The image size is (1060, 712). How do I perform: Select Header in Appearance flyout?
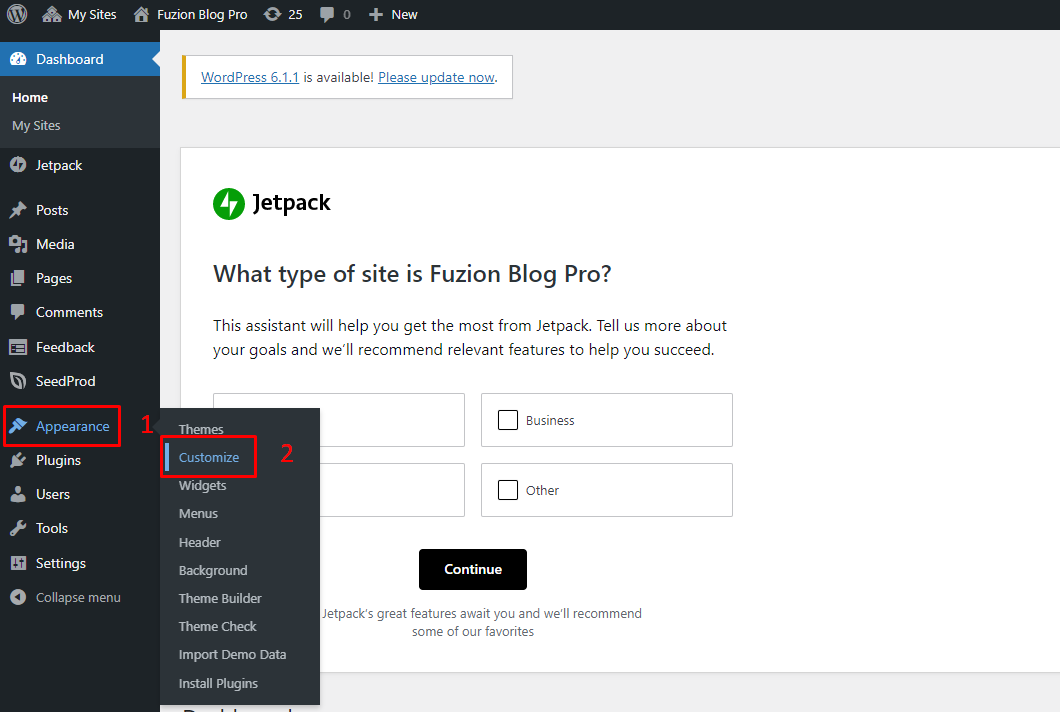coord(199,542)
